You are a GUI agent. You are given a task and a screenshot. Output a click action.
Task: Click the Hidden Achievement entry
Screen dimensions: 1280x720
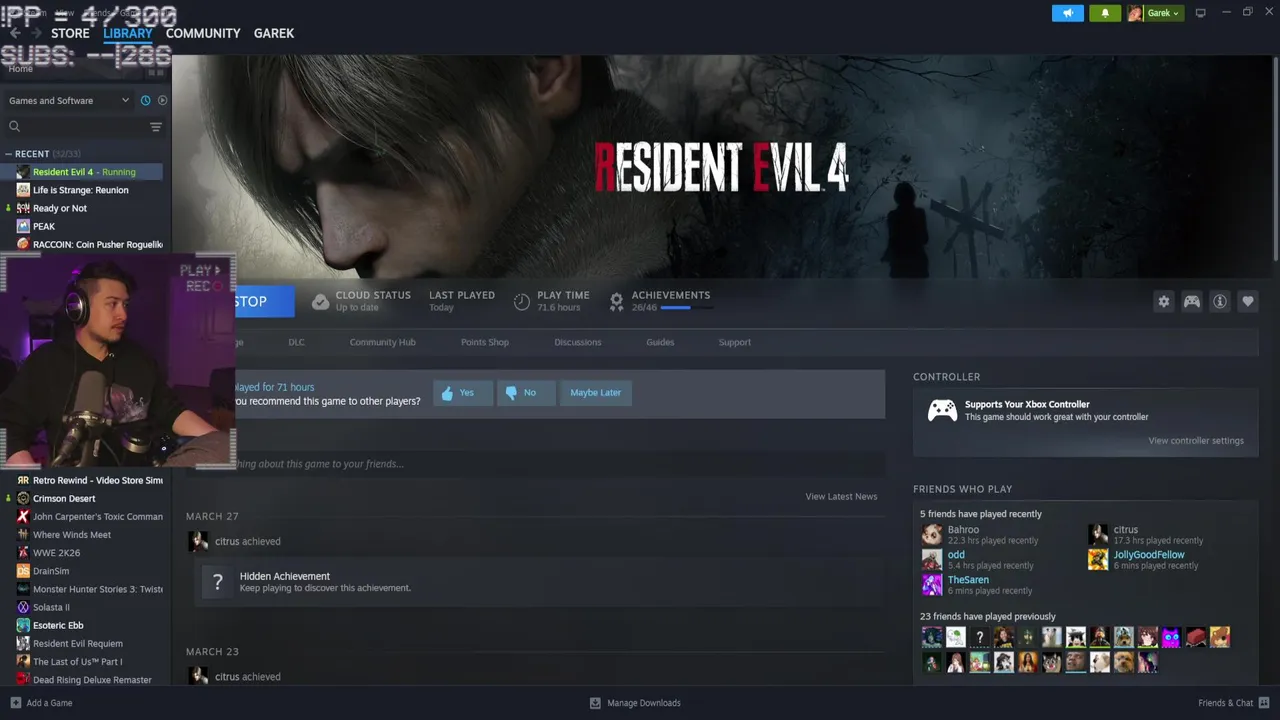(540, 582)
